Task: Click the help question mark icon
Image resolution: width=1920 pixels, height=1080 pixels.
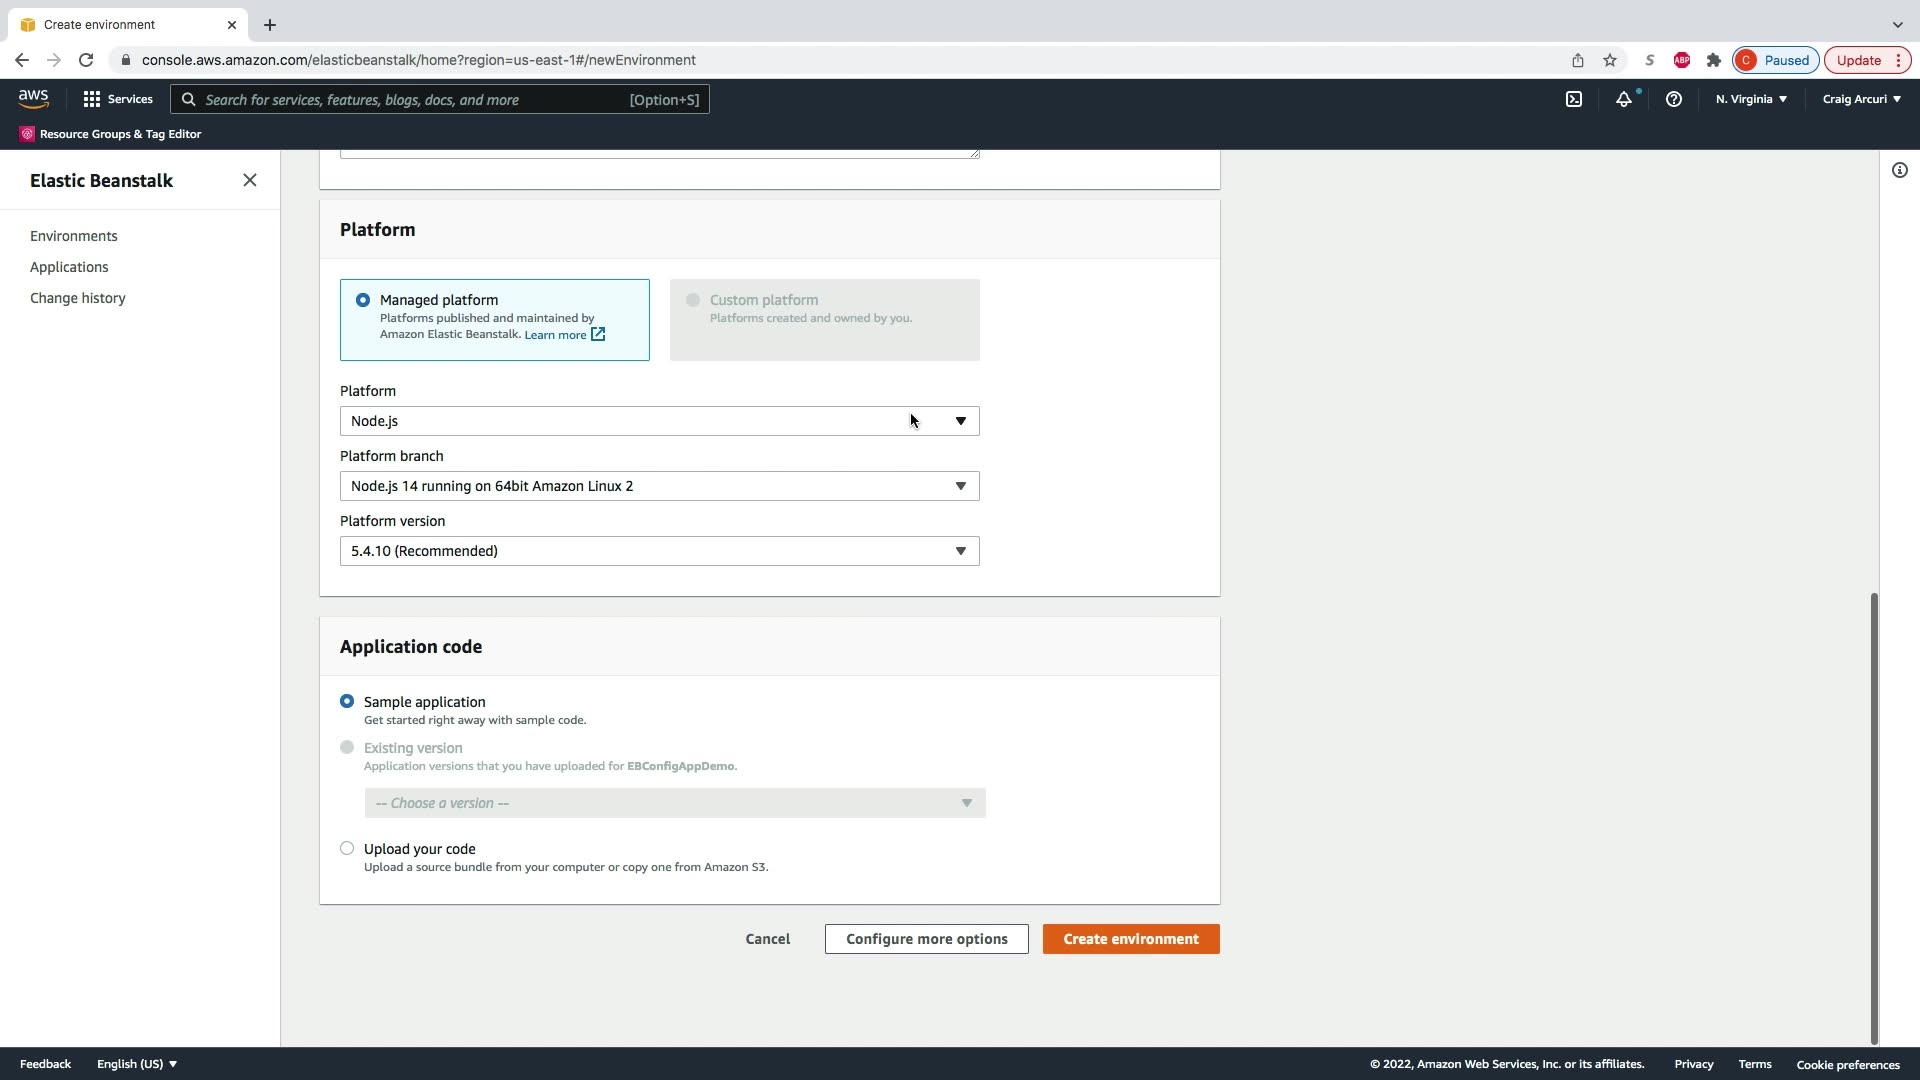Action: 1673,99
